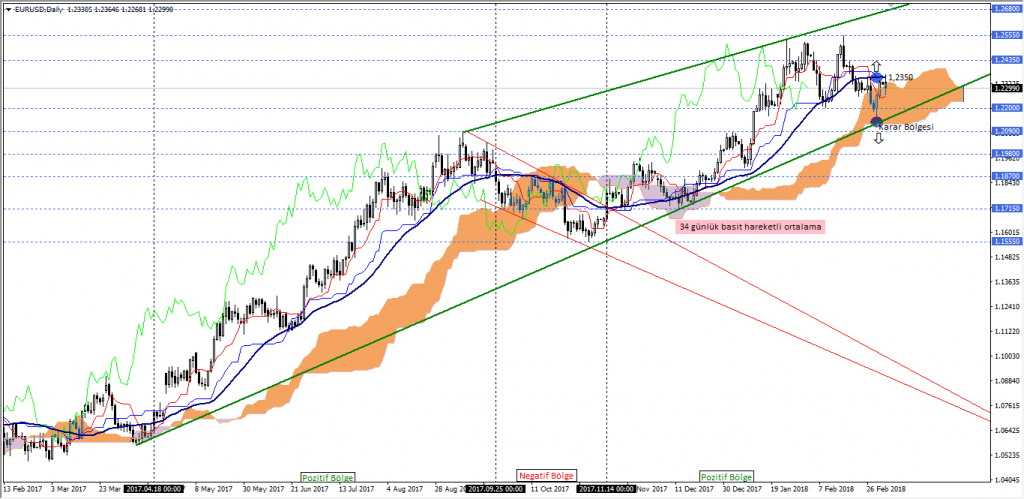The image size is (1024, 499).
Task: Click the 1.16015 price scale value
Action: click(x=1006, y=232)
